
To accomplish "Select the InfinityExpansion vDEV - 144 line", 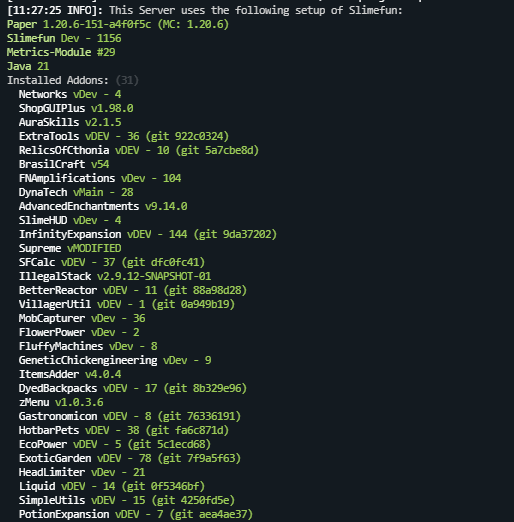I will click(x=148, y=234).
